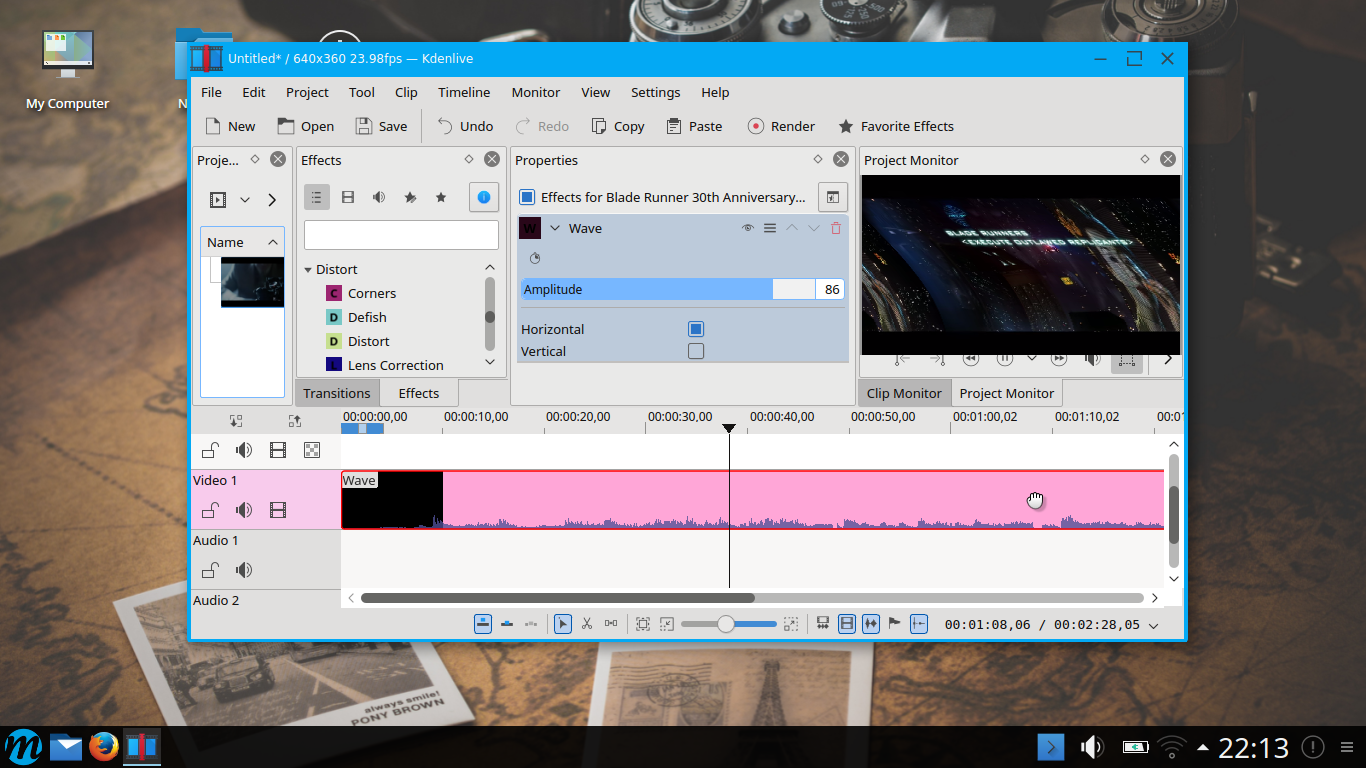This screenshot has width=1366, height=768.
Task: Toggle split compare button in Properties panel
Action: pos(832,198)
